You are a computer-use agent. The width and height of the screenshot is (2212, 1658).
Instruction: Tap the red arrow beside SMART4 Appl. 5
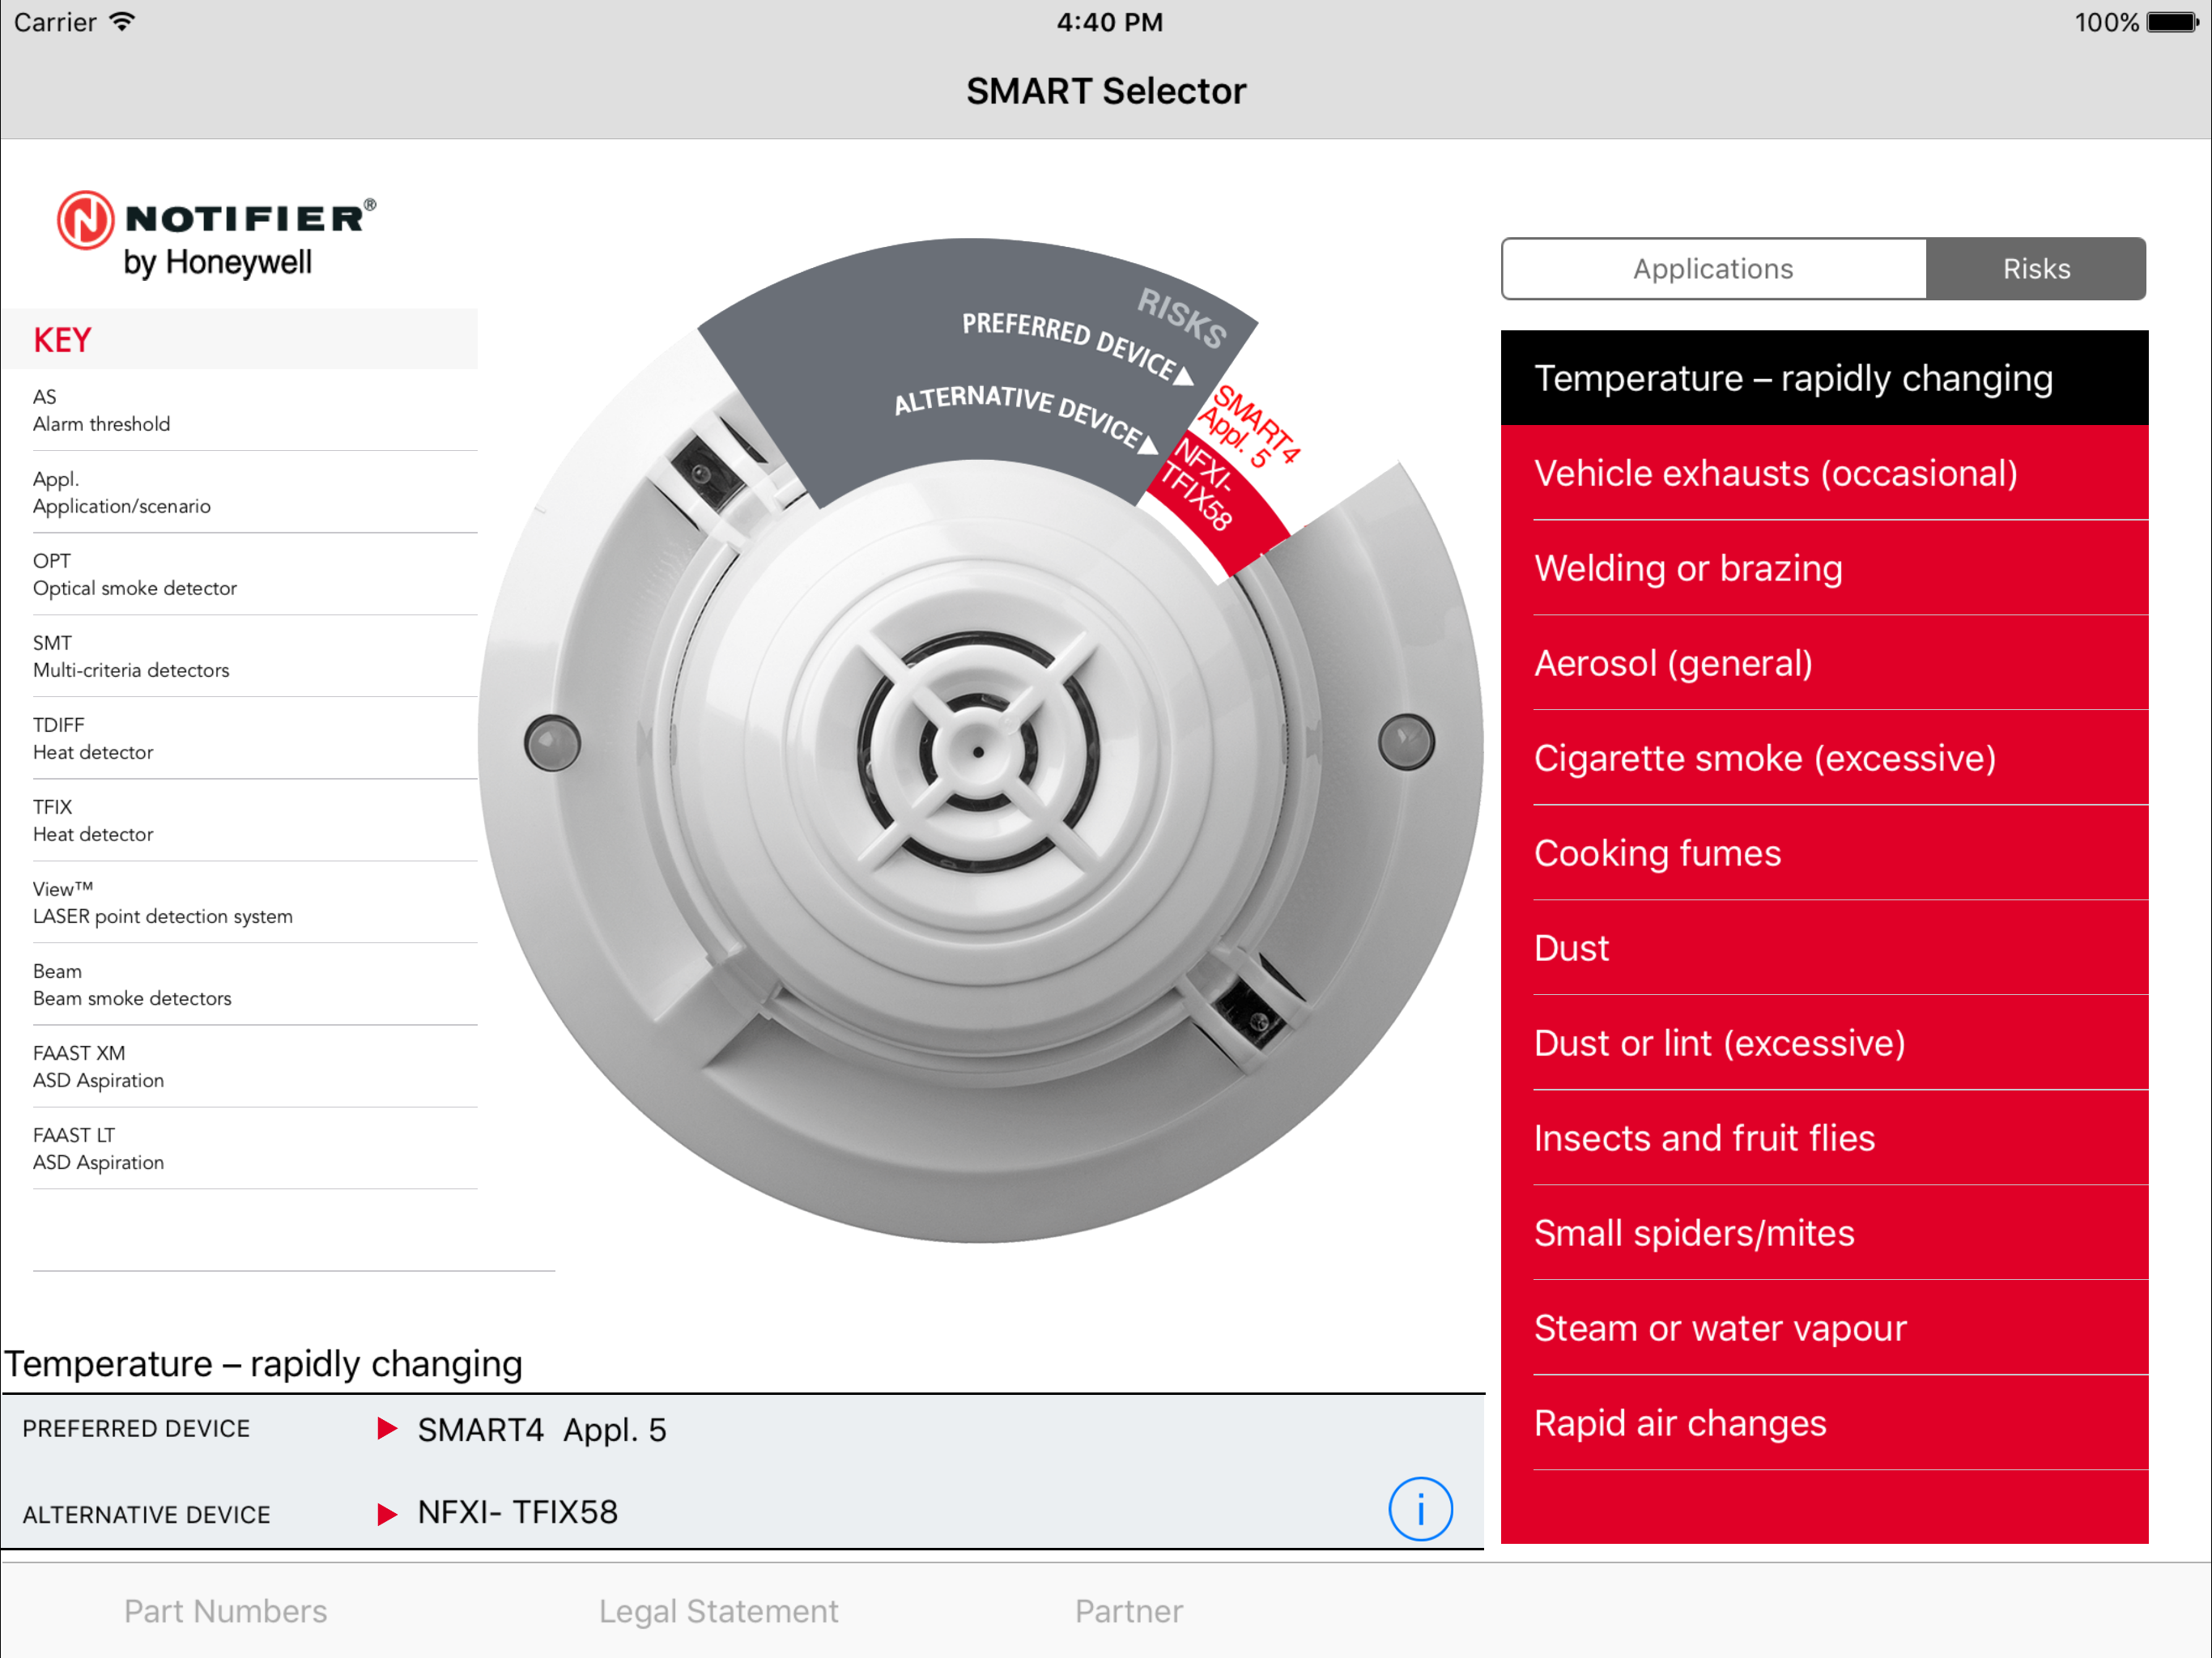tap(386, 1428)
